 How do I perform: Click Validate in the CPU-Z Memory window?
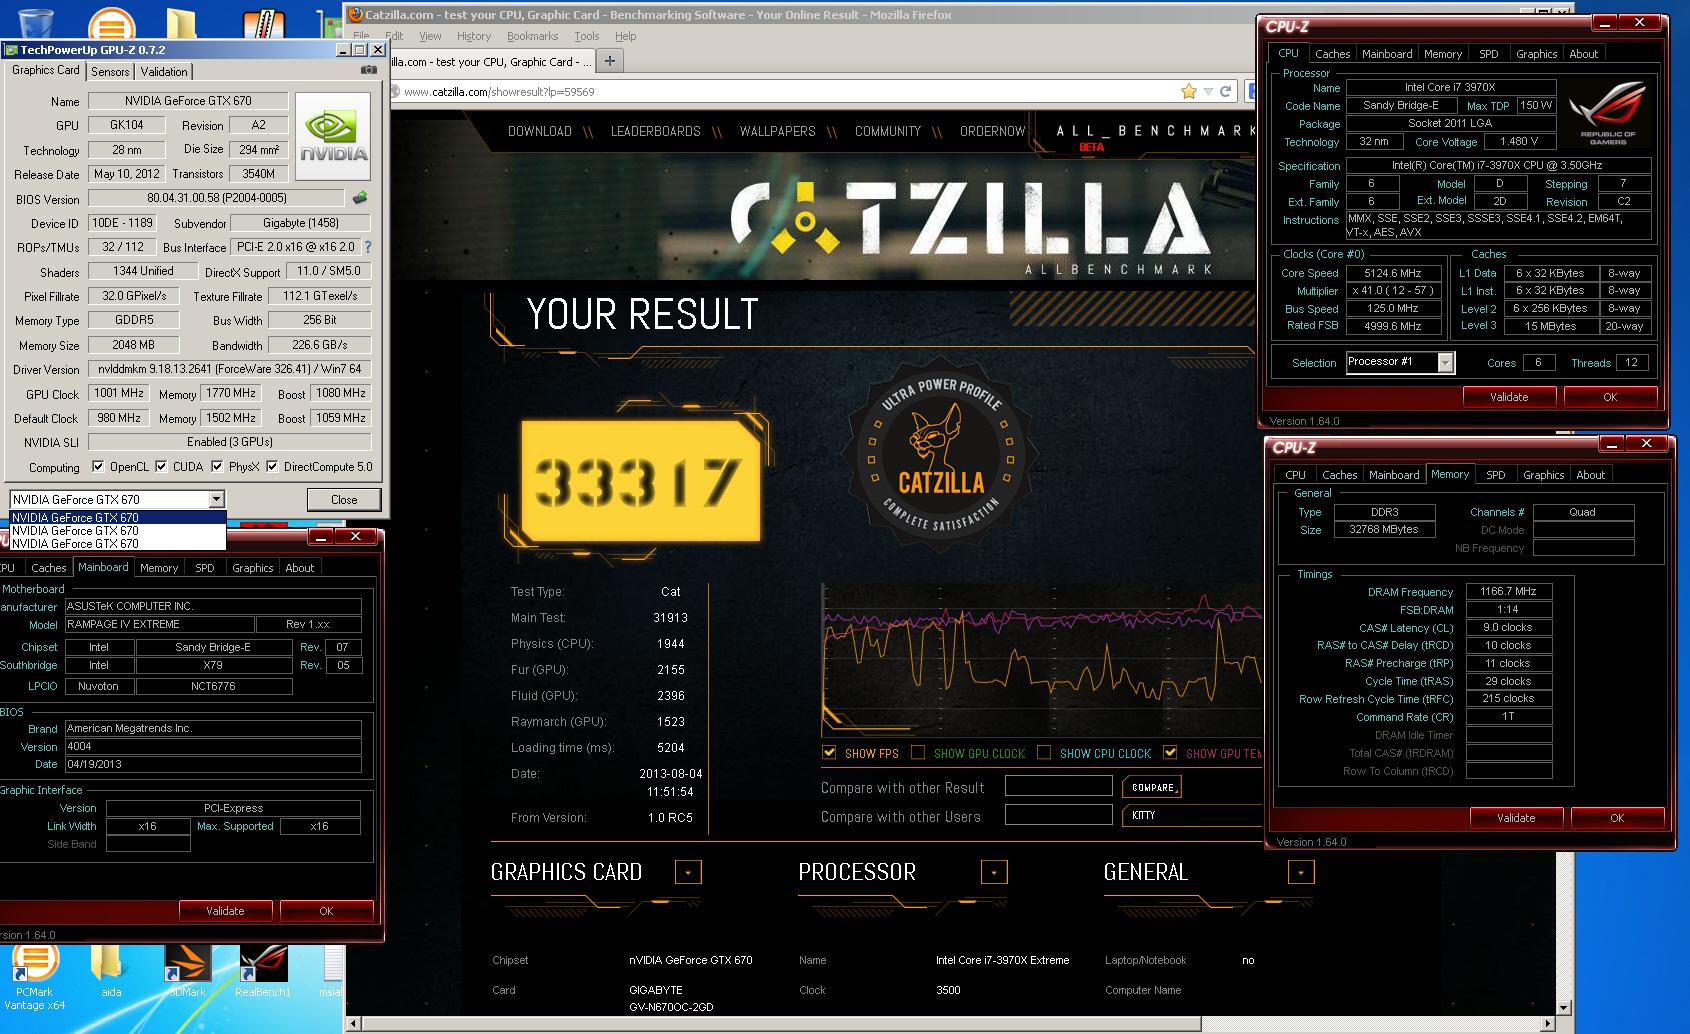(1516, 817)
